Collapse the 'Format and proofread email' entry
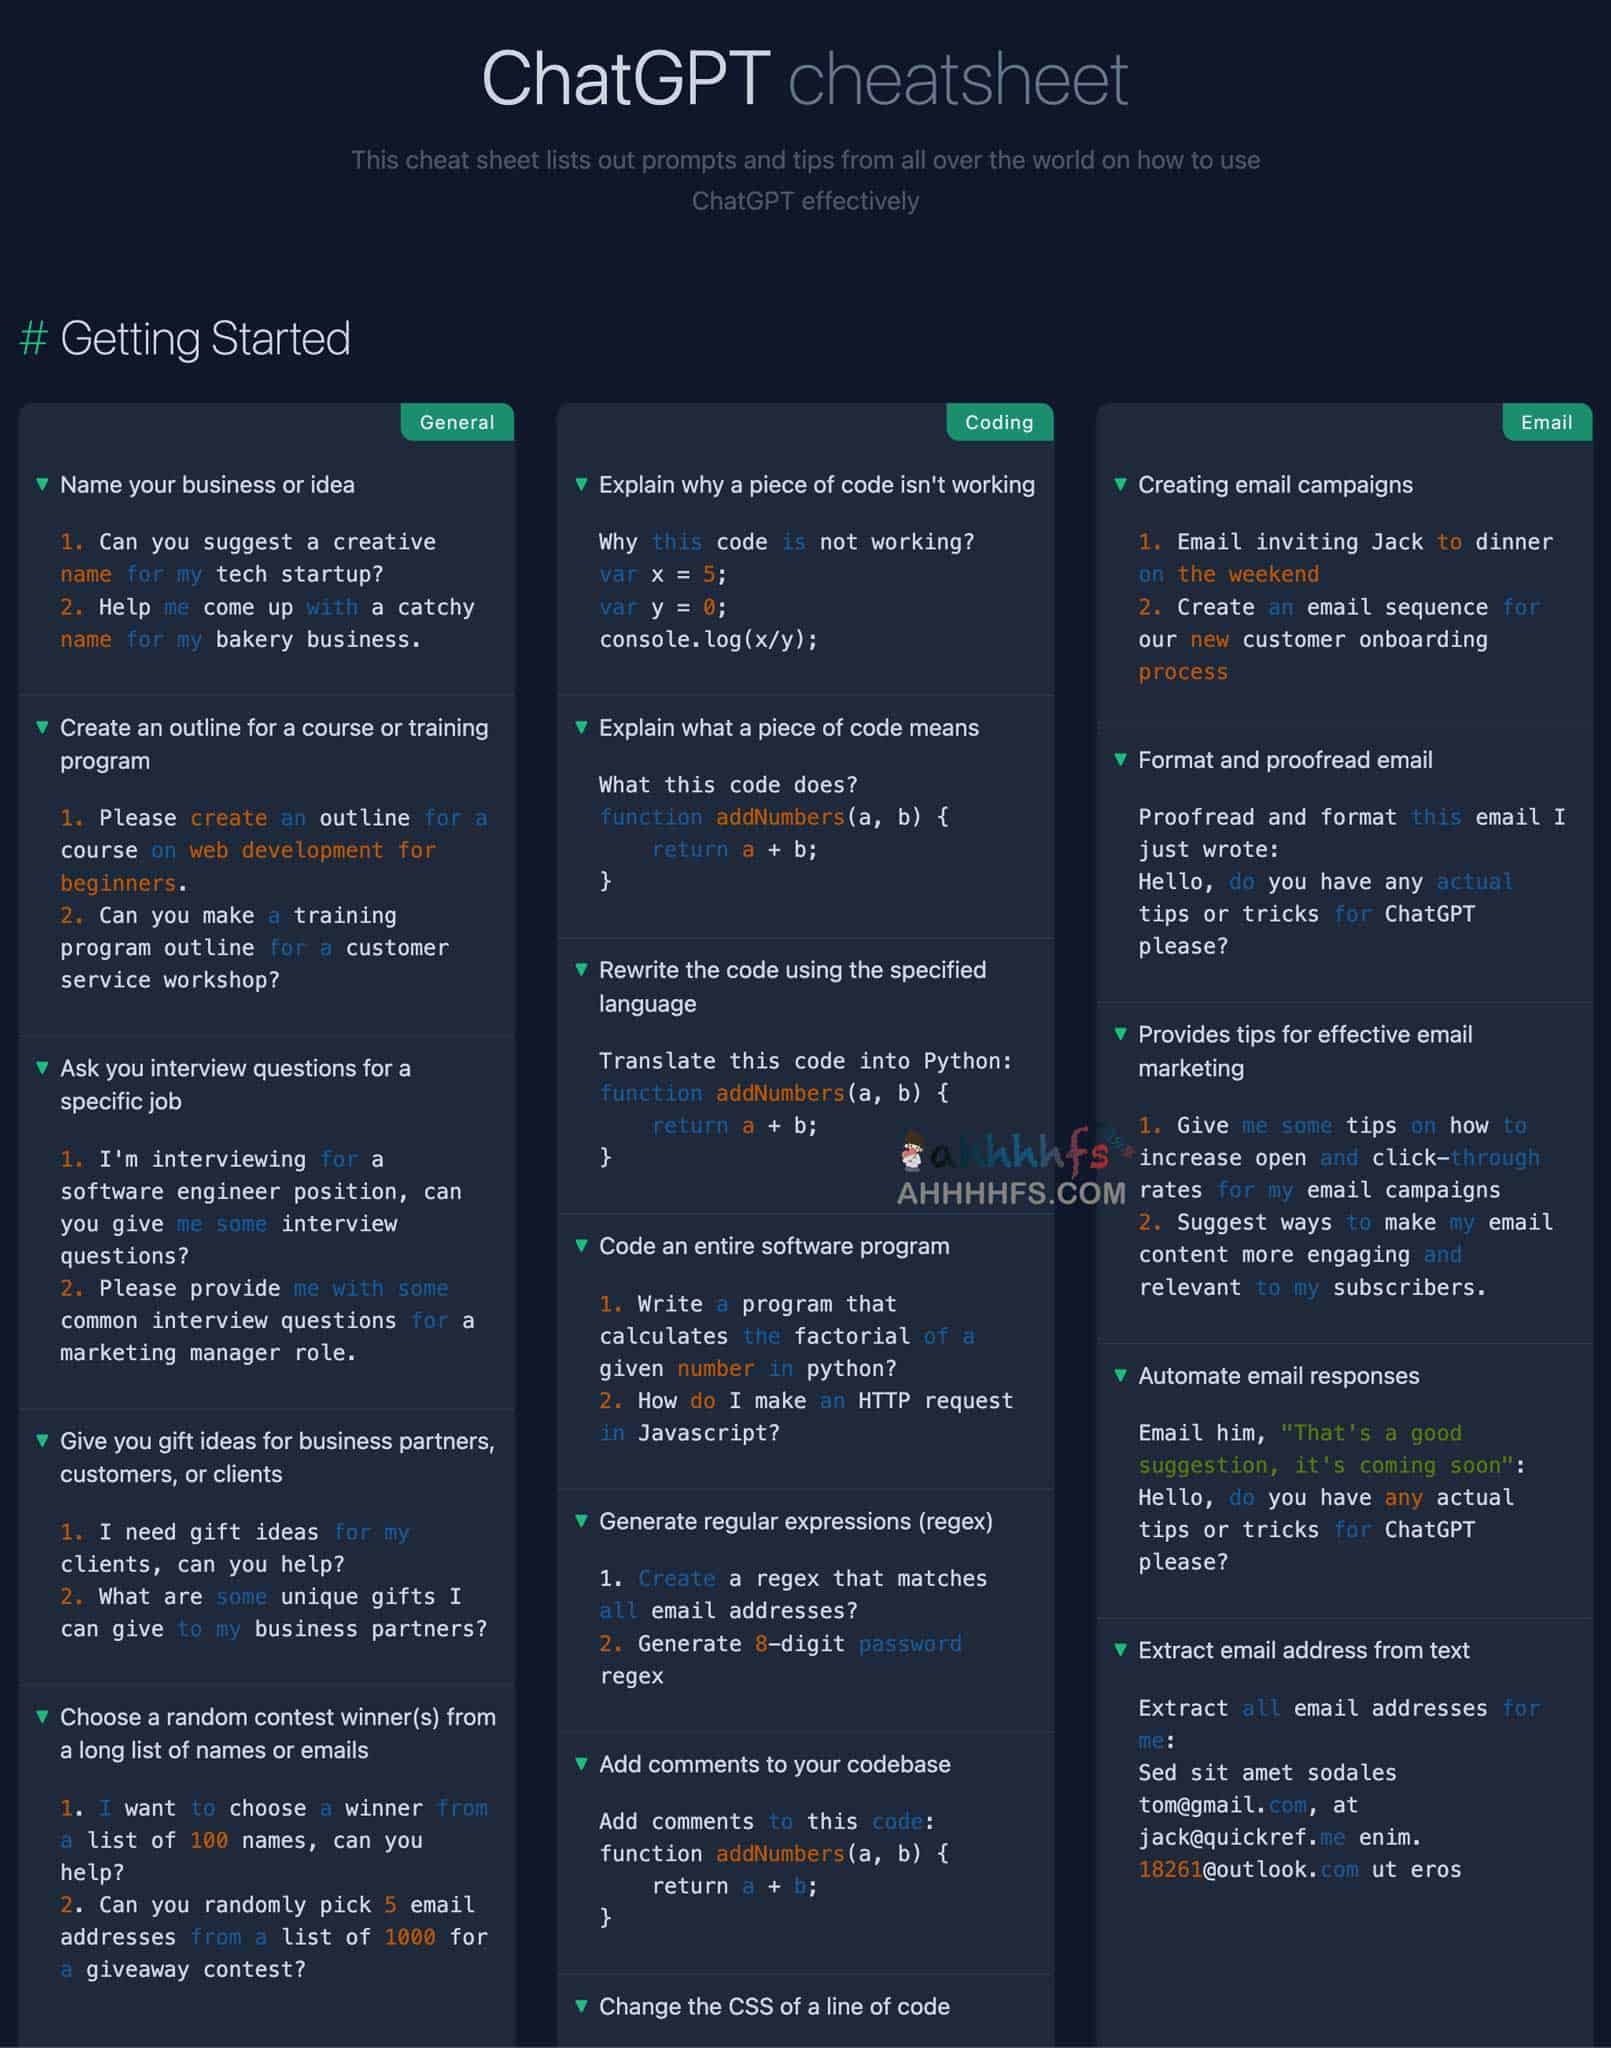The image size is (1611, 2048). (x=1121, y=761)
